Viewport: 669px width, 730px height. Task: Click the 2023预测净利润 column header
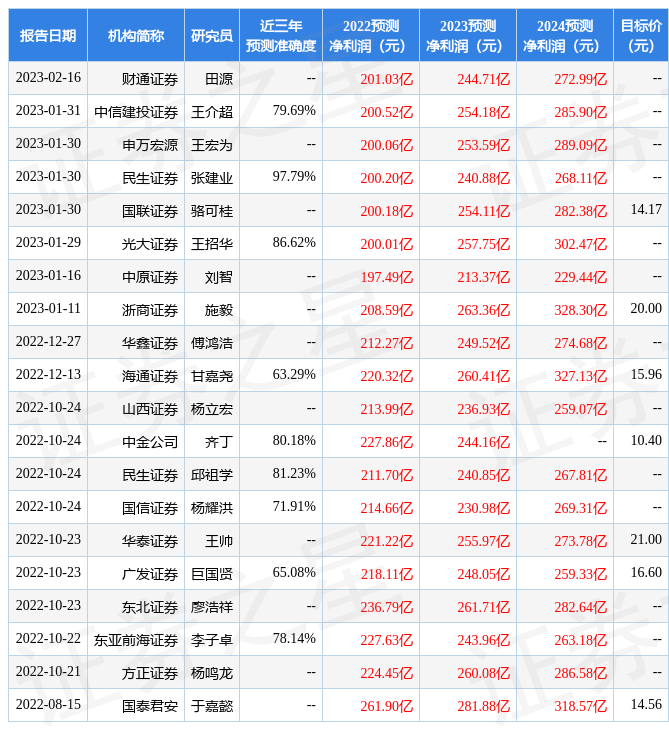(x=468, y=36)
